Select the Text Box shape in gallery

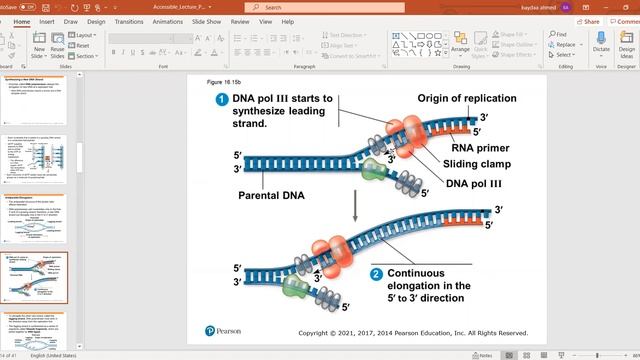pyautogui.click(x=396, y=36)
